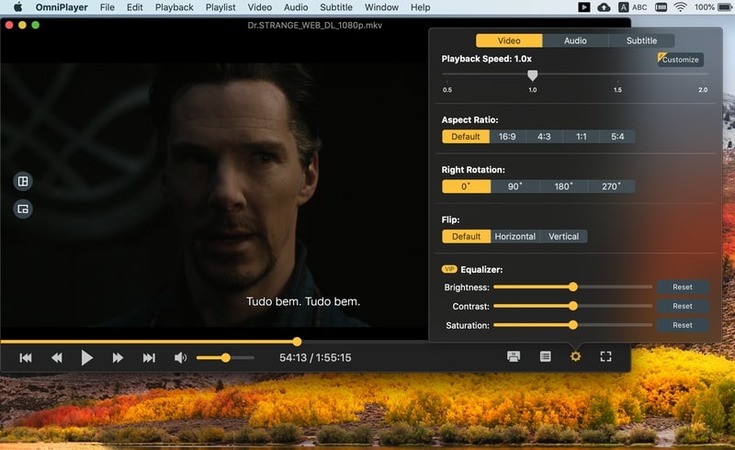This screenshot has height=450, width=735.
Task: Reset the Brightness setting
Action: click(x=682, y=287)
